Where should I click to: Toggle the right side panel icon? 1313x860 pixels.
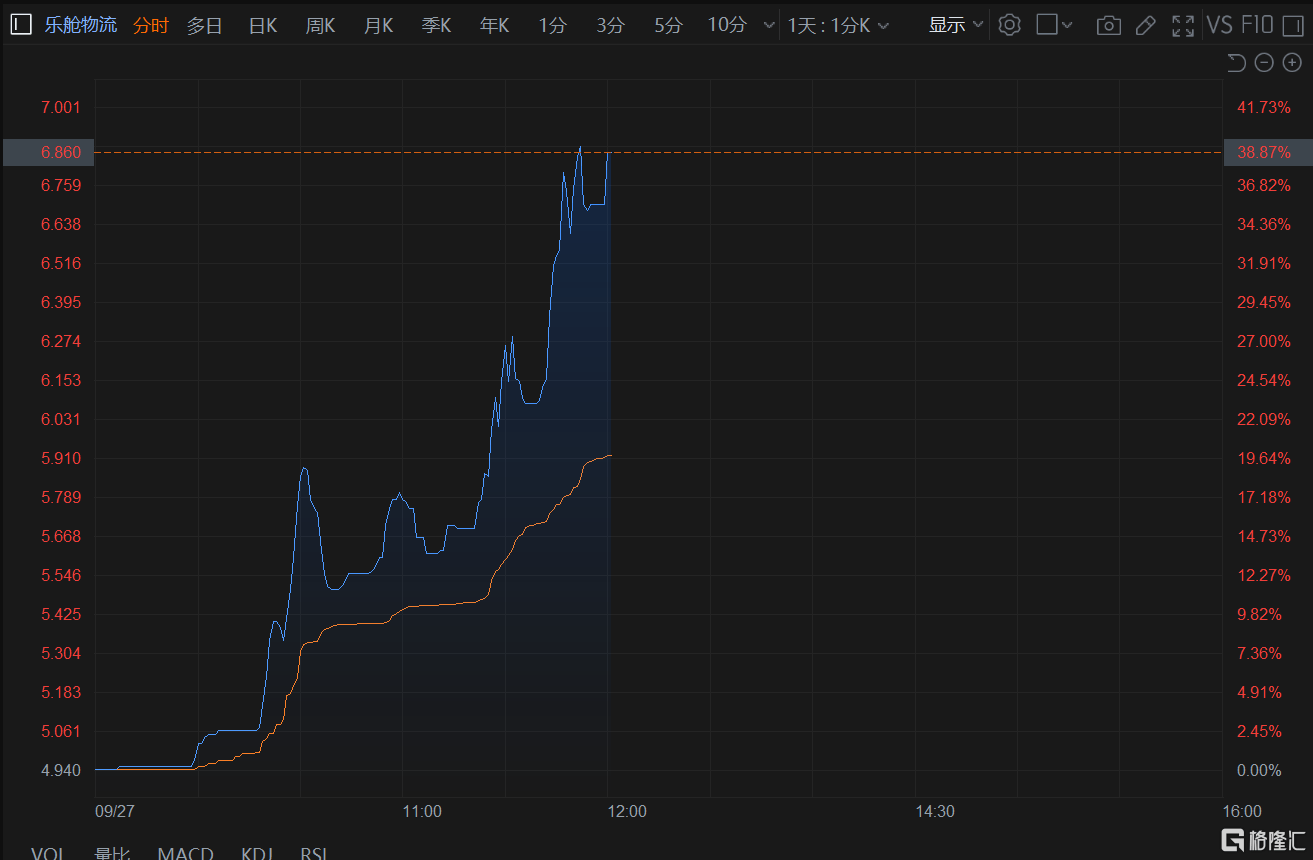[x=1292, y=25]
